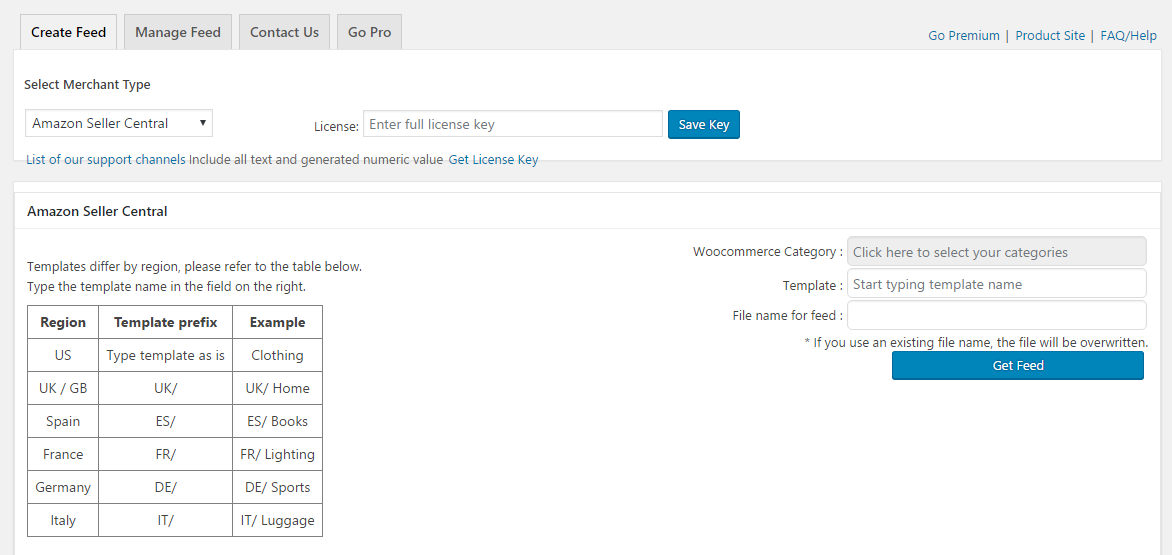The image size is (1172, 555).
Task: Select the Go Pro tab
Action: [x=369, y=32]
